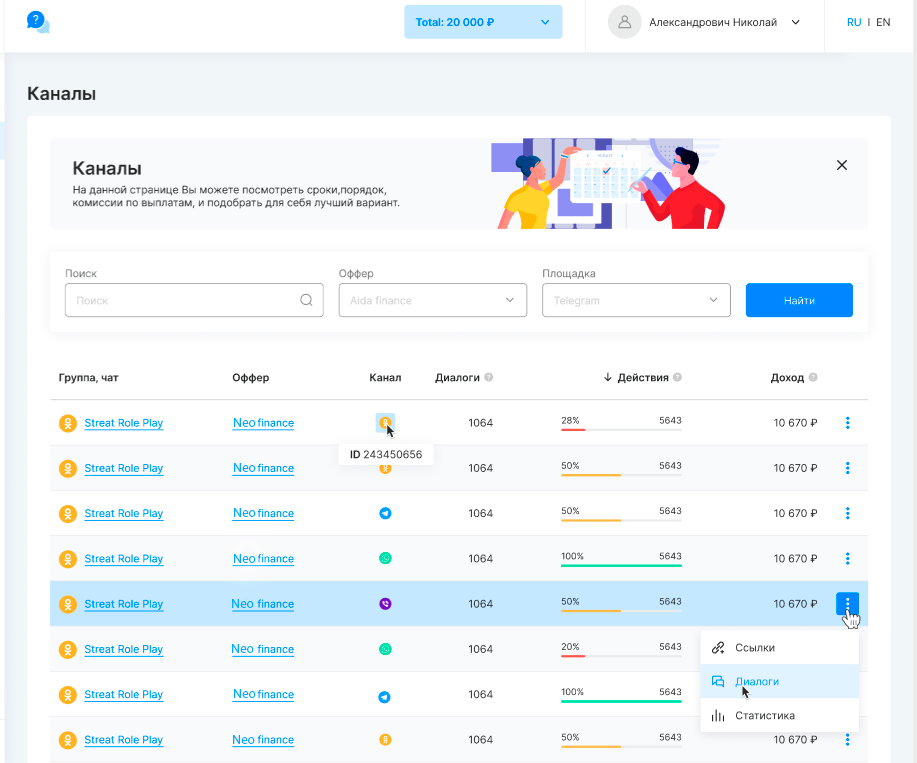Select Ссылки from the context menu
This screenshot has height=763, width=917.
[x=755, y=648]
